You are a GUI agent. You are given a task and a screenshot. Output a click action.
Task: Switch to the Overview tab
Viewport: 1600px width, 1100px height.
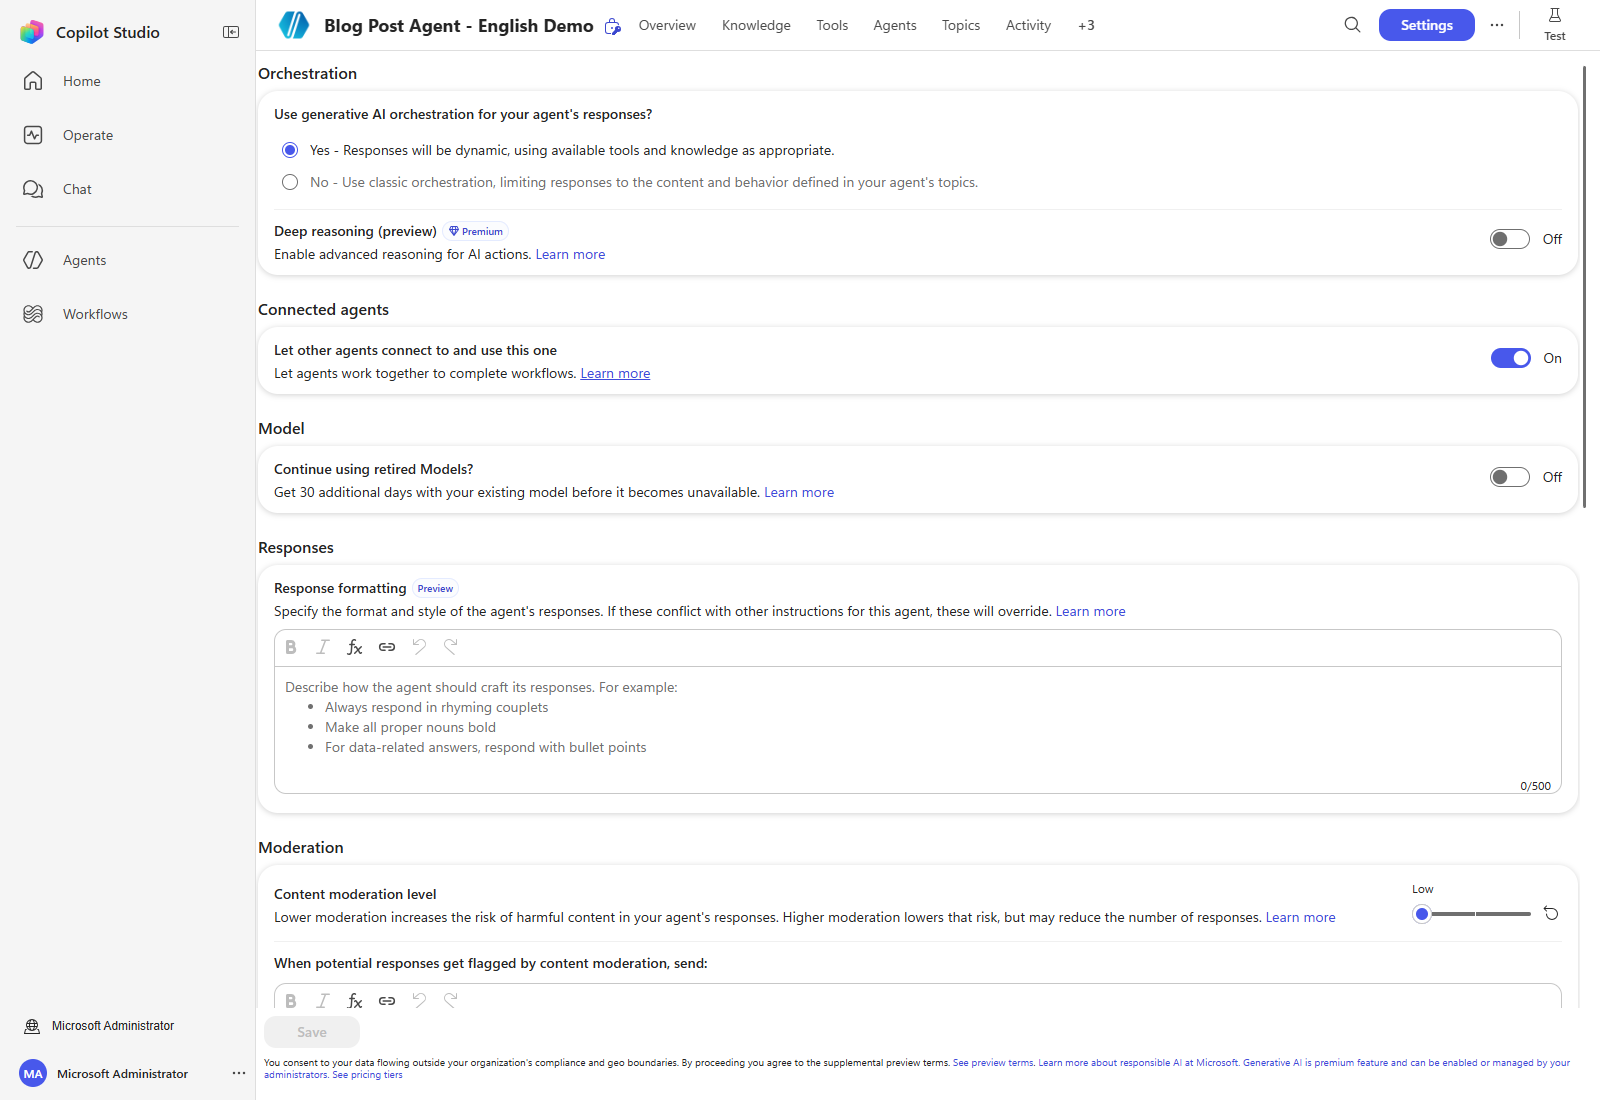pyautogui.click(x=667, y=25)
